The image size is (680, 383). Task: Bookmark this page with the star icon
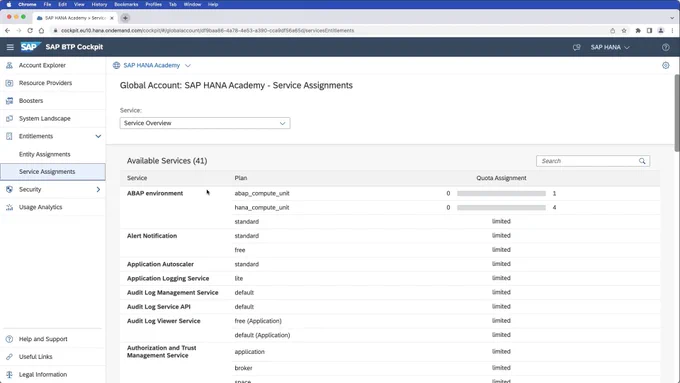[624, 30]
